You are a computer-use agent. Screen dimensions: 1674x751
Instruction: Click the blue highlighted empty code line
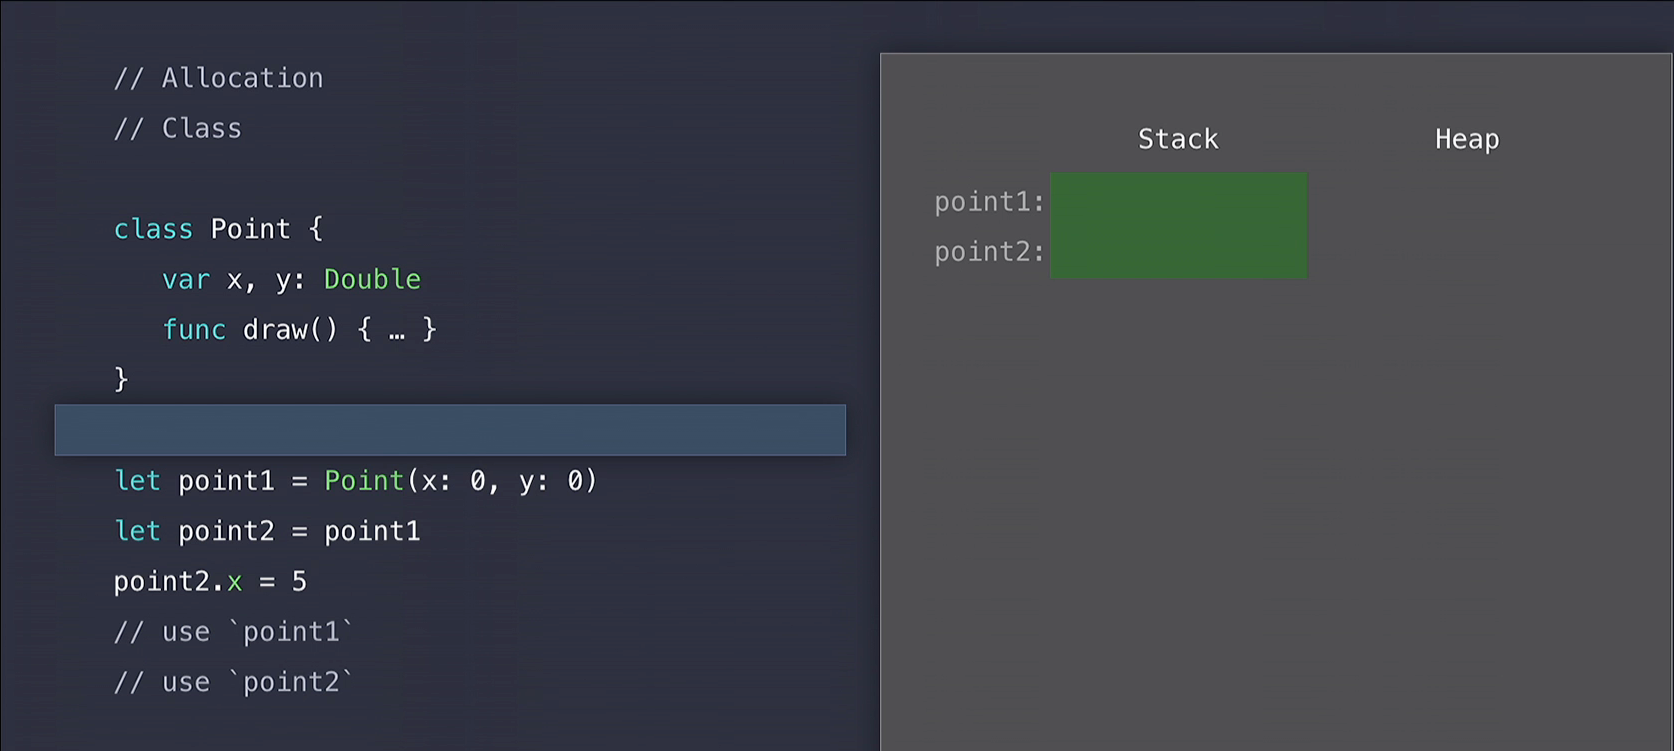[x=450, y=430]
